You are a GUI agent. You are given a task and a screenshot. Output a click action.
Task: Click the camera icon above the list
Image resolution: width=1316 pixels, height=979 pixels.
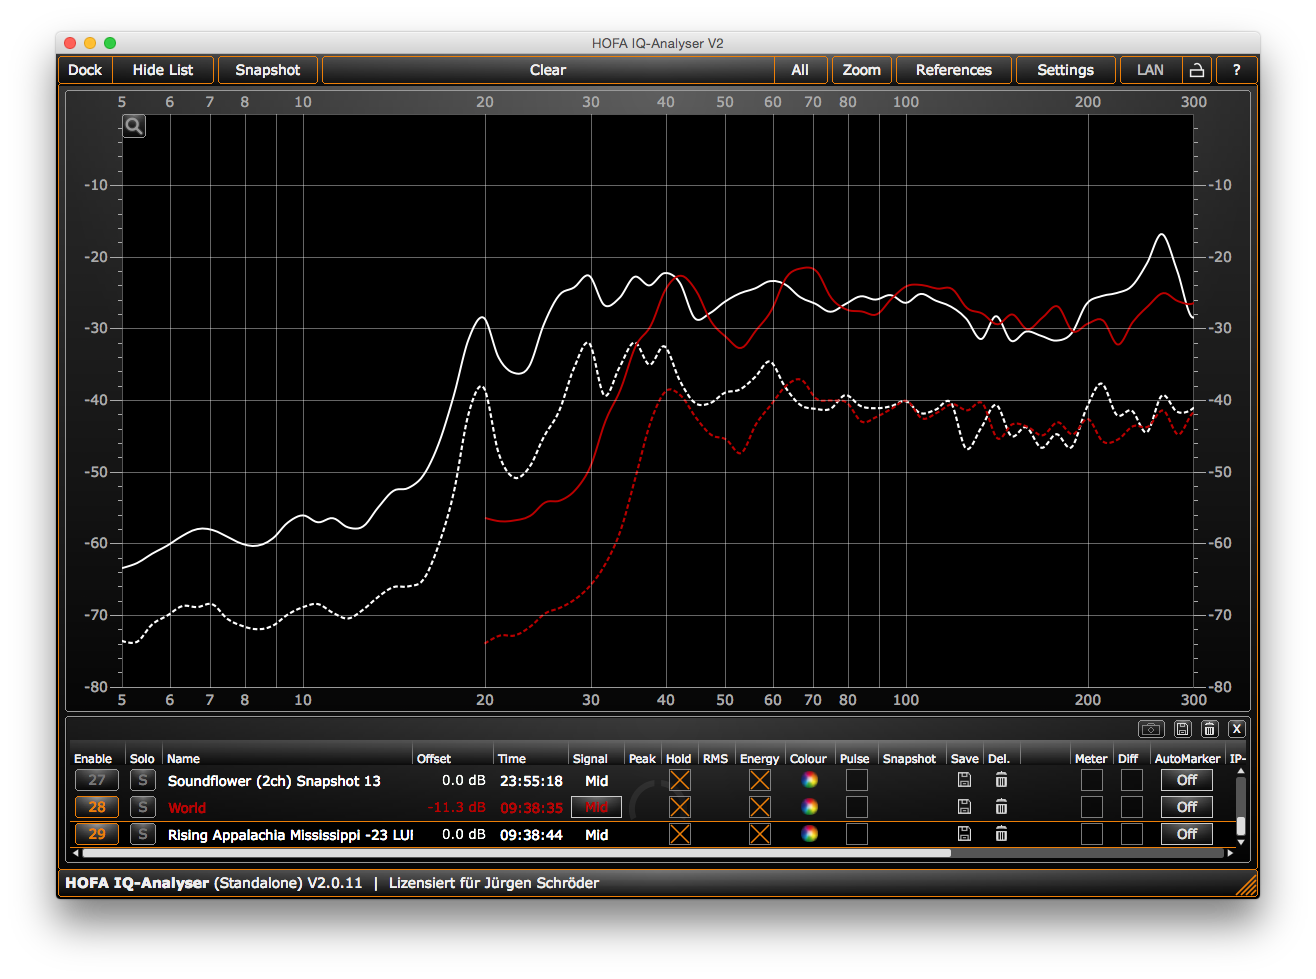pyautogui.click(x=1151, y=729)
